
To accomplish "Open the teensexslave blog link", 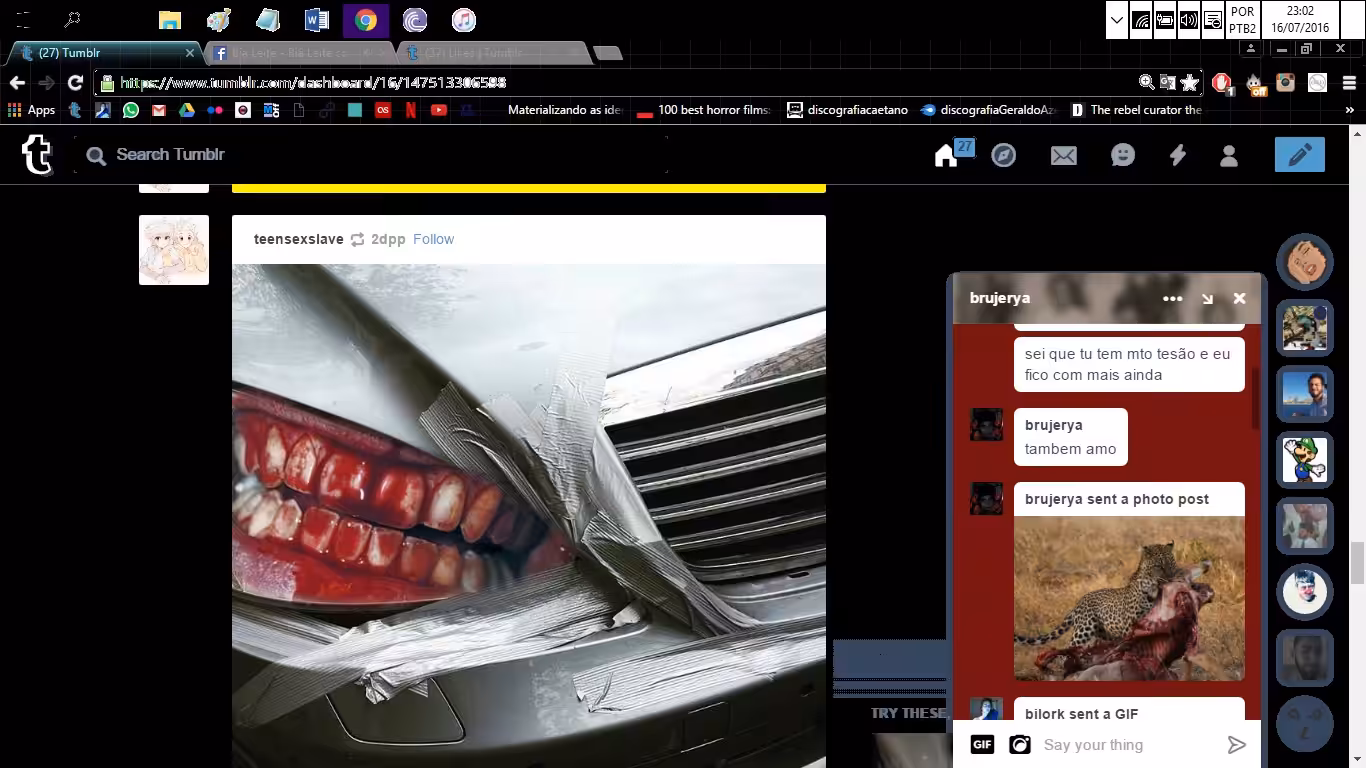I will click(298, 239).
